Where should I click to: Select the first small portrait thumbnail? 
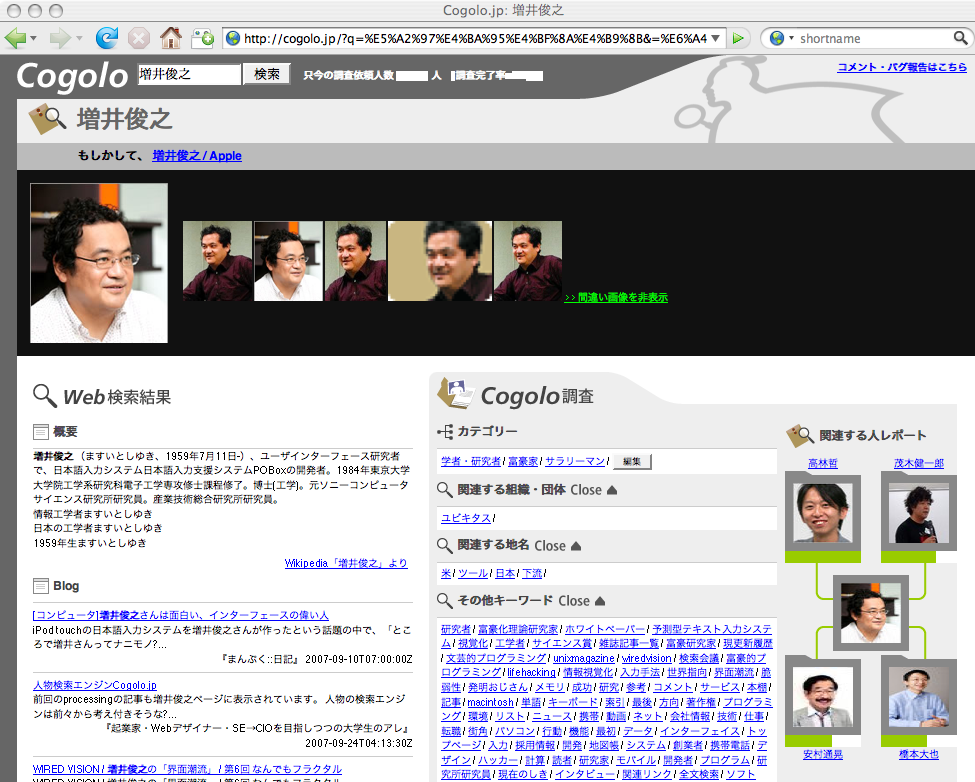[x=218, y=261]
